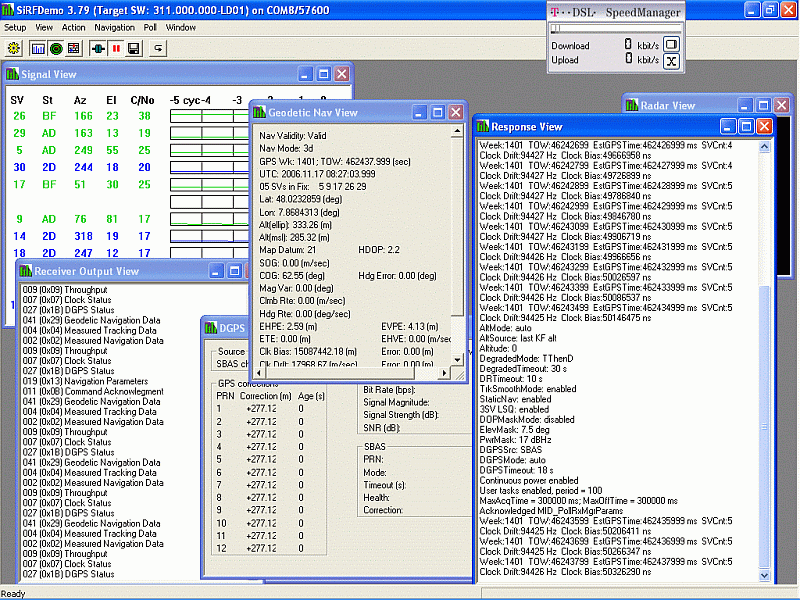Open the Setup menu
This screenshot has height=600, width=800.
(x=15, y=28)
